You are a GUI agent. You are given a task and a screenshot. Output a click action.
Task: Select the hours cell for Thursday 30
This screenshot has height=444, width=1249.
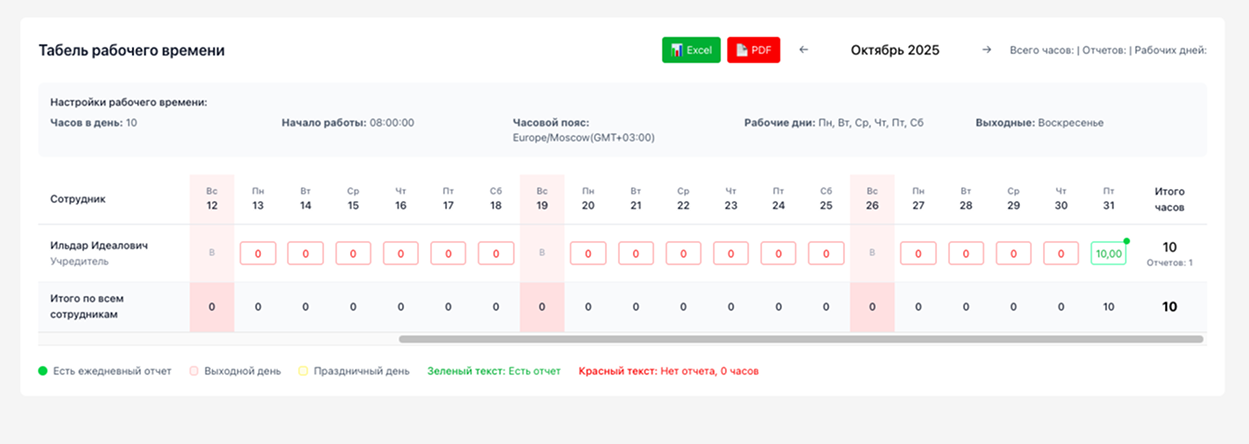(1061, 254)
